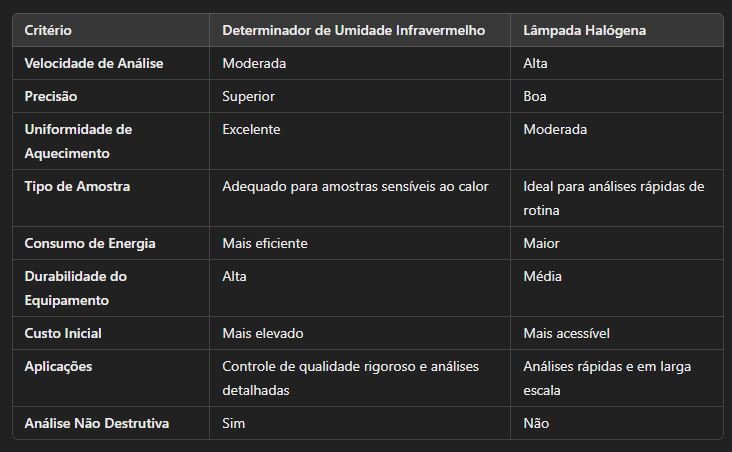
Task: Select the Sim value in last row
Action: 233,424
